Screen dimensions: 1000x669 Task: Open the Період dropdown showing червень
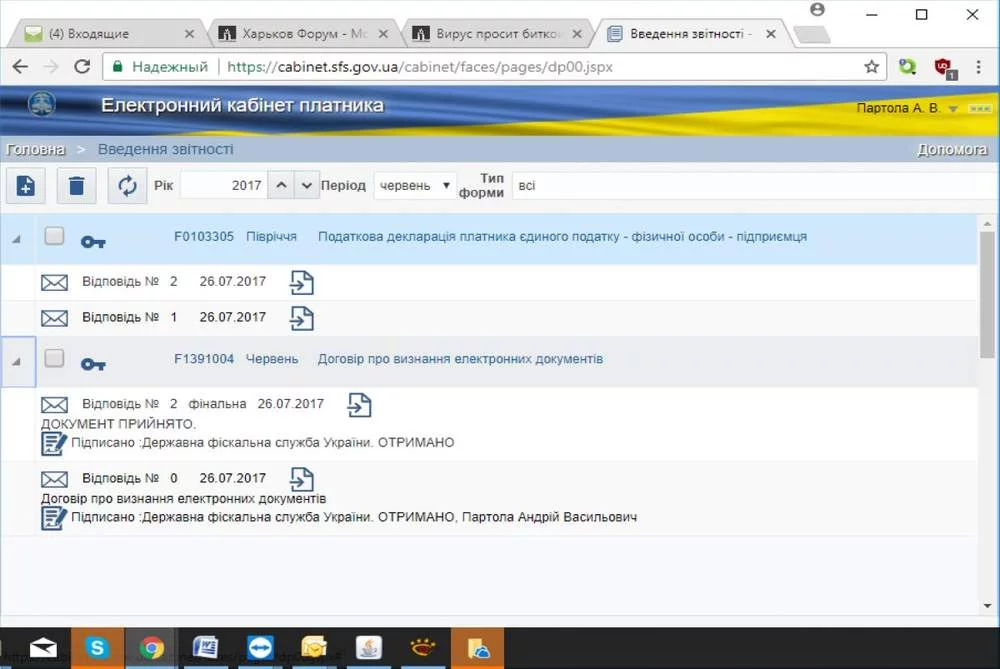point(415,186)
